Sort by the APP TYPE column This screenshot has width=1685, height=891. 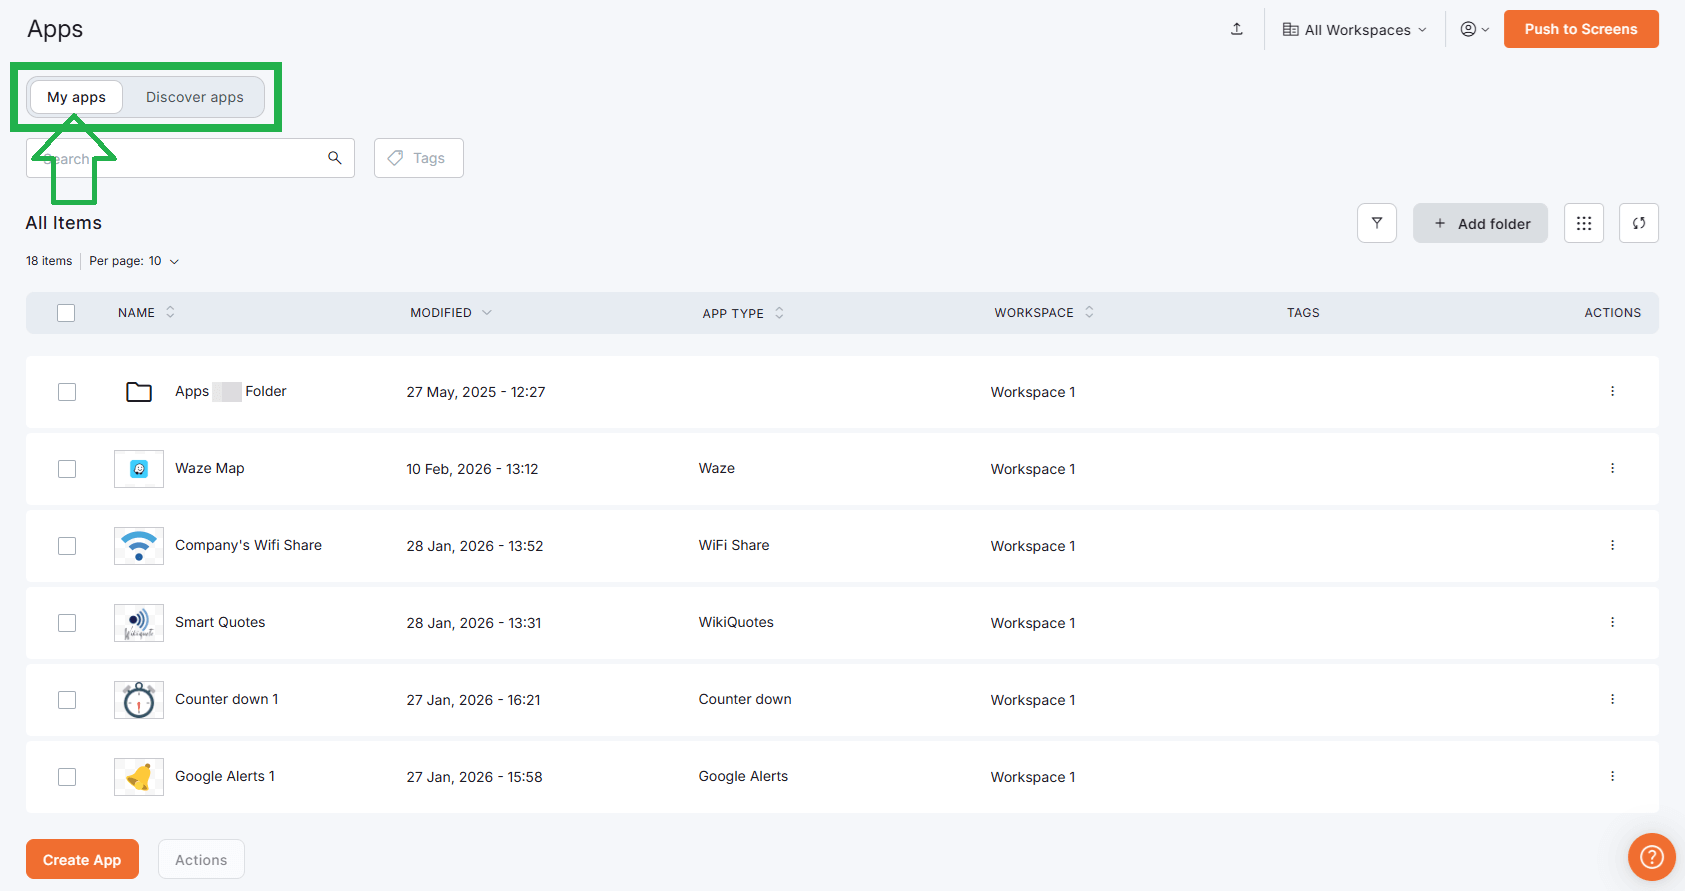click(743, 313)
